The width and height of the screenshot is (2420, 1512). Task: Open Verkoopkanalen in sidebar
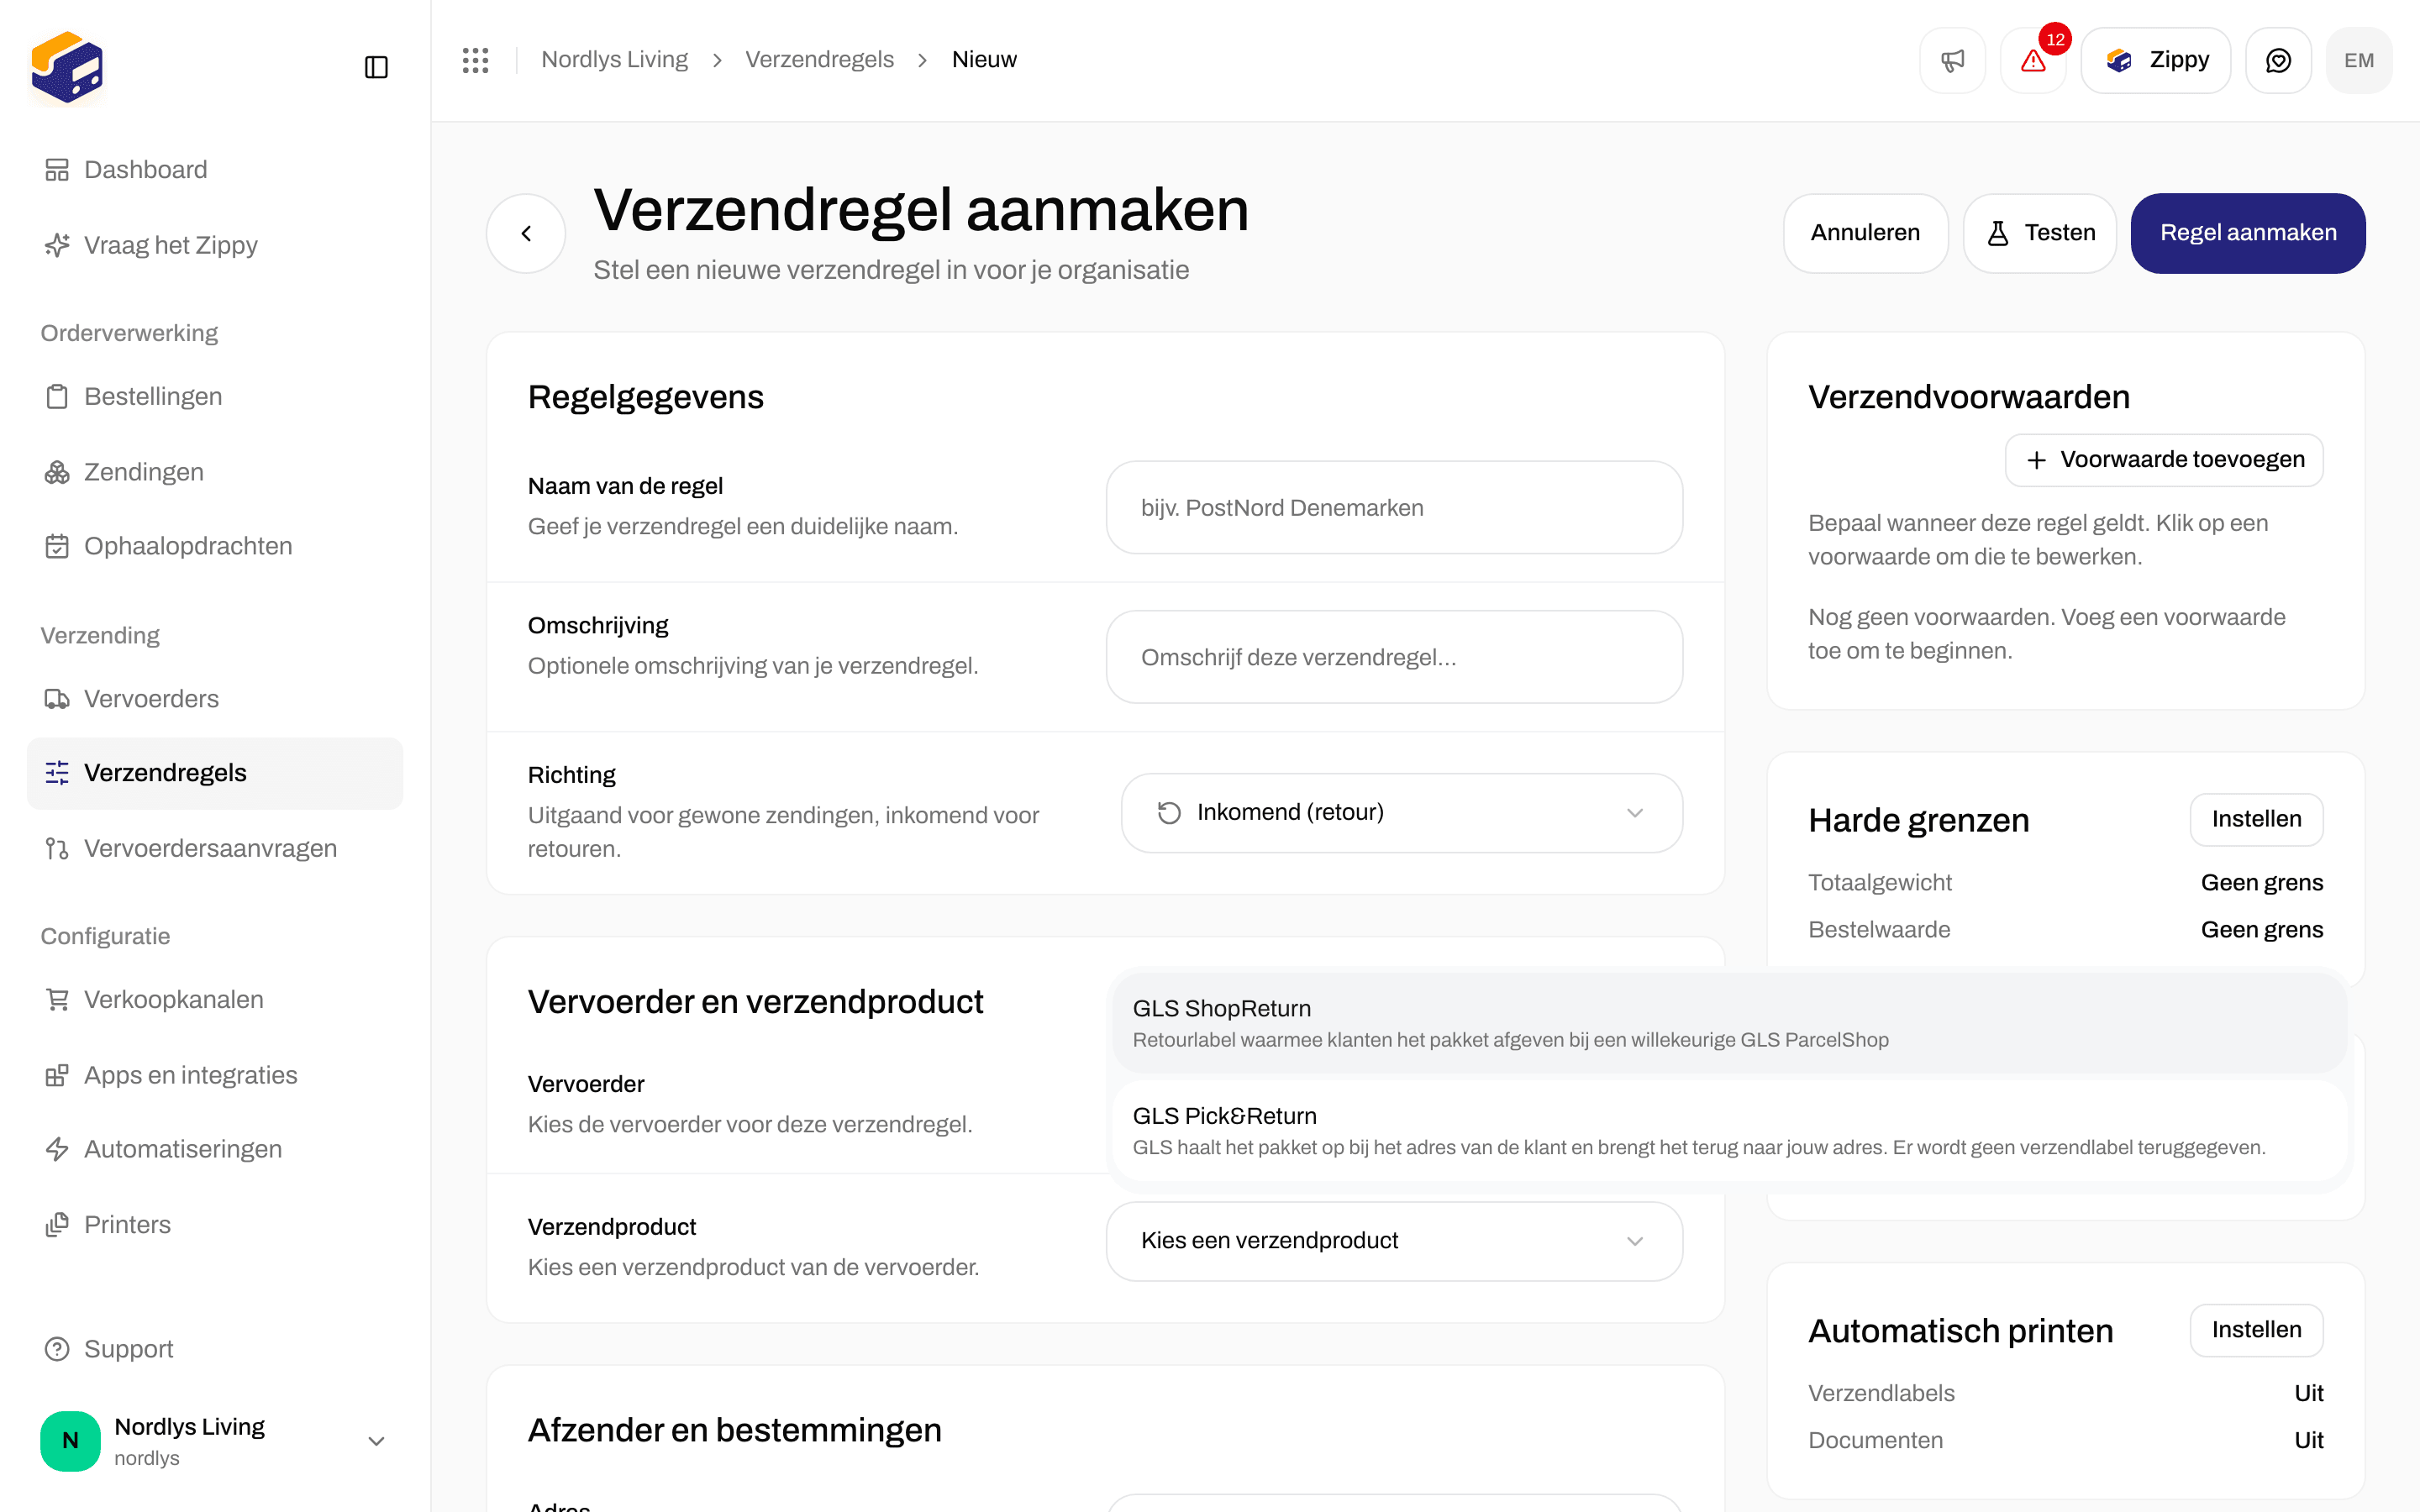(214, 999)
